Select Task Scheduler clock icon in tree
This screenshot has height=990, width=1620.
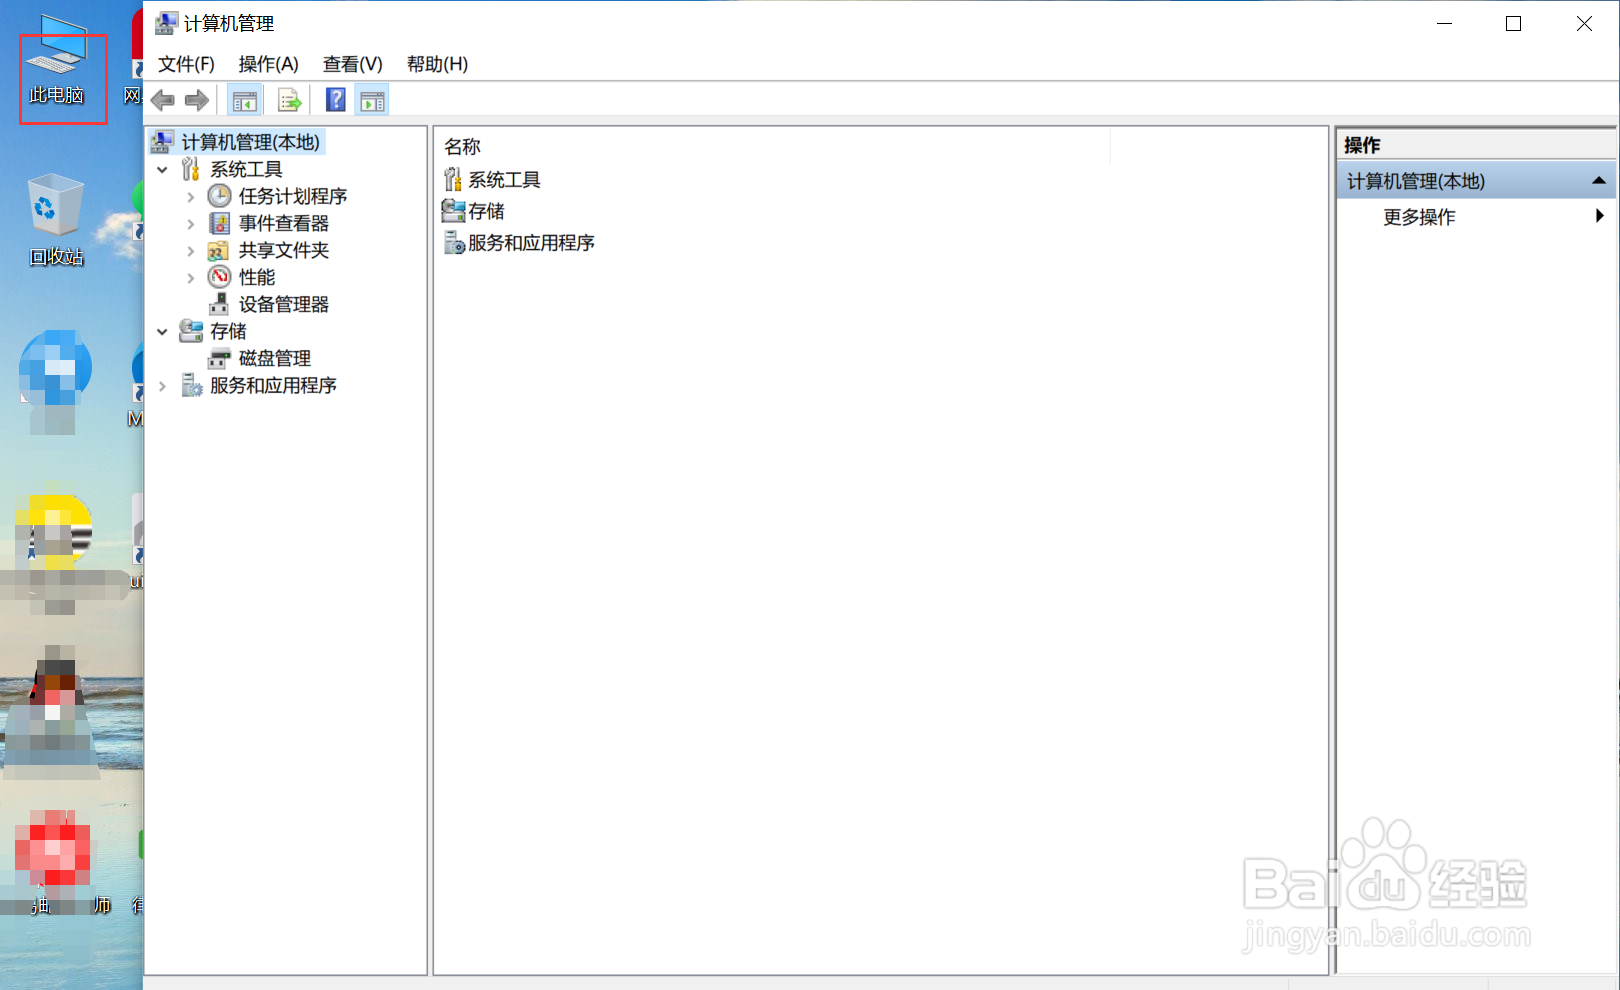[219, 196]
